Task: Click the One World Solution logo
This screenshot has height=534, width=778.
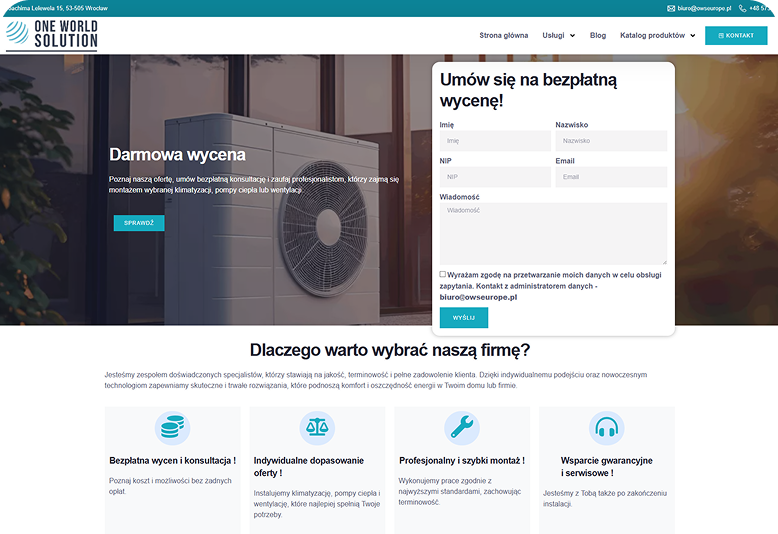Action: click(52, 34)
